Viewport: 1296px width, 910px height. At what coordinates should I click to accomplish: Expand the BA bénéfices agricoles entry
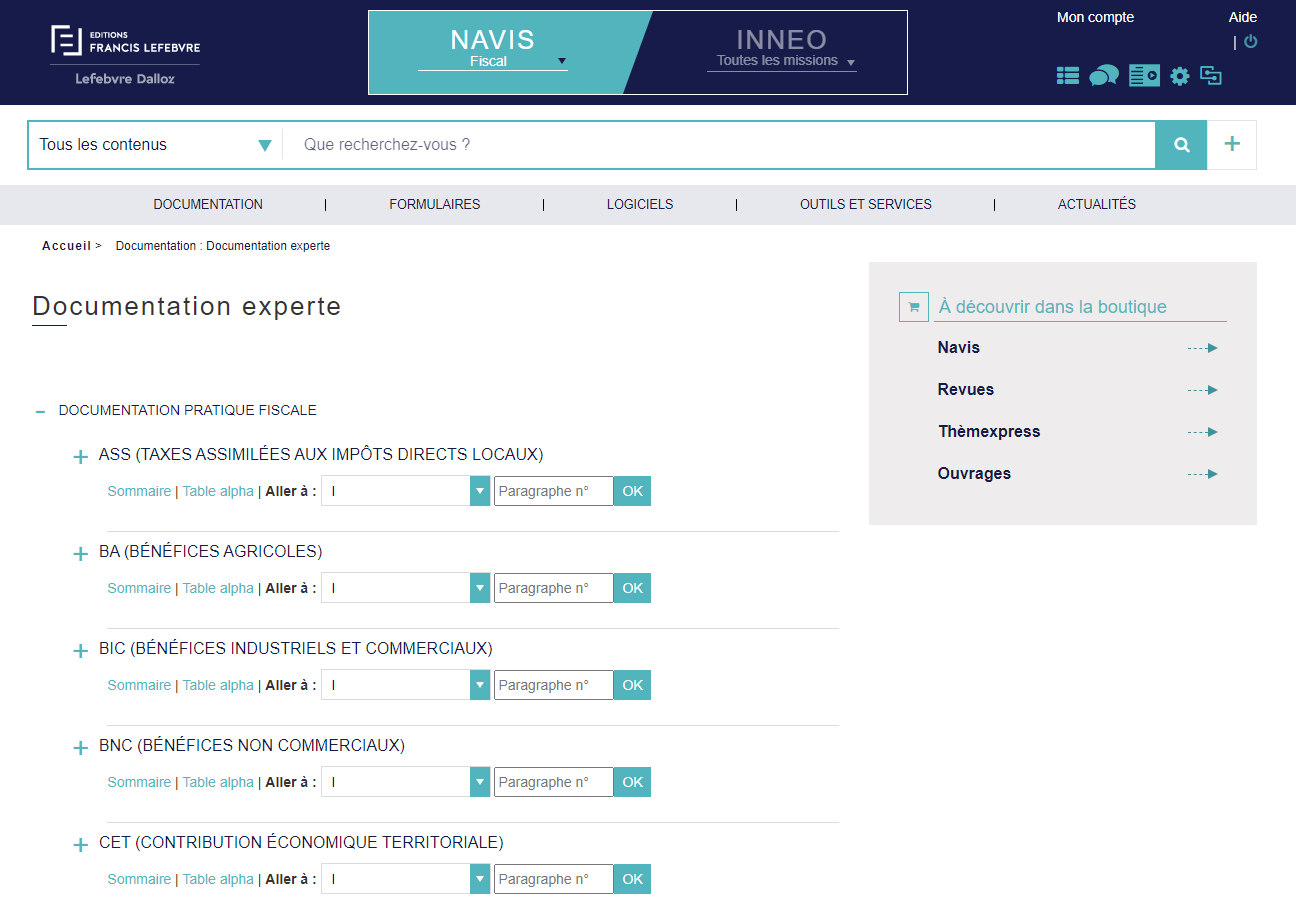coord(81,554)
